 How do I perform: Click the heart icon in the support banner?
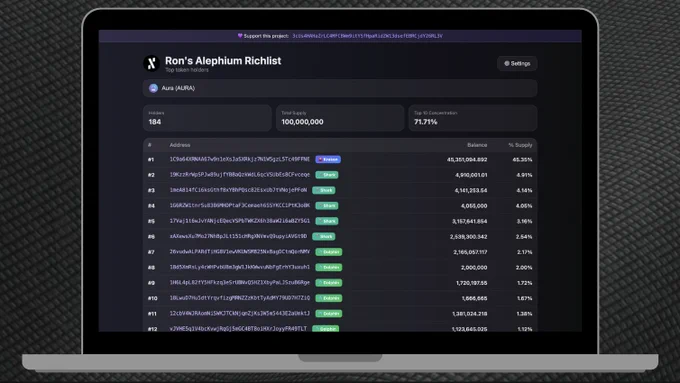(240, 36)
